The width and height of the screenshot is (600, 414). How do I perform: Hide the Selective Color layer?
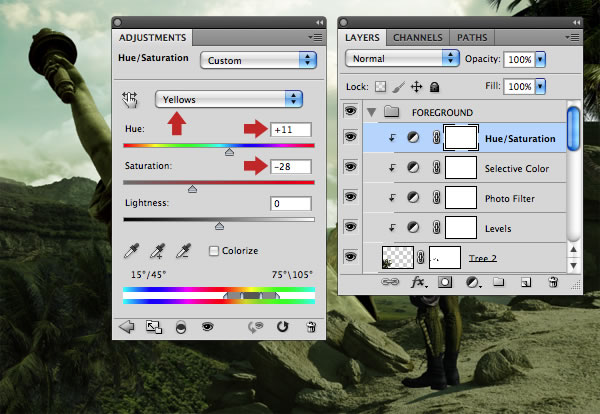351,167
